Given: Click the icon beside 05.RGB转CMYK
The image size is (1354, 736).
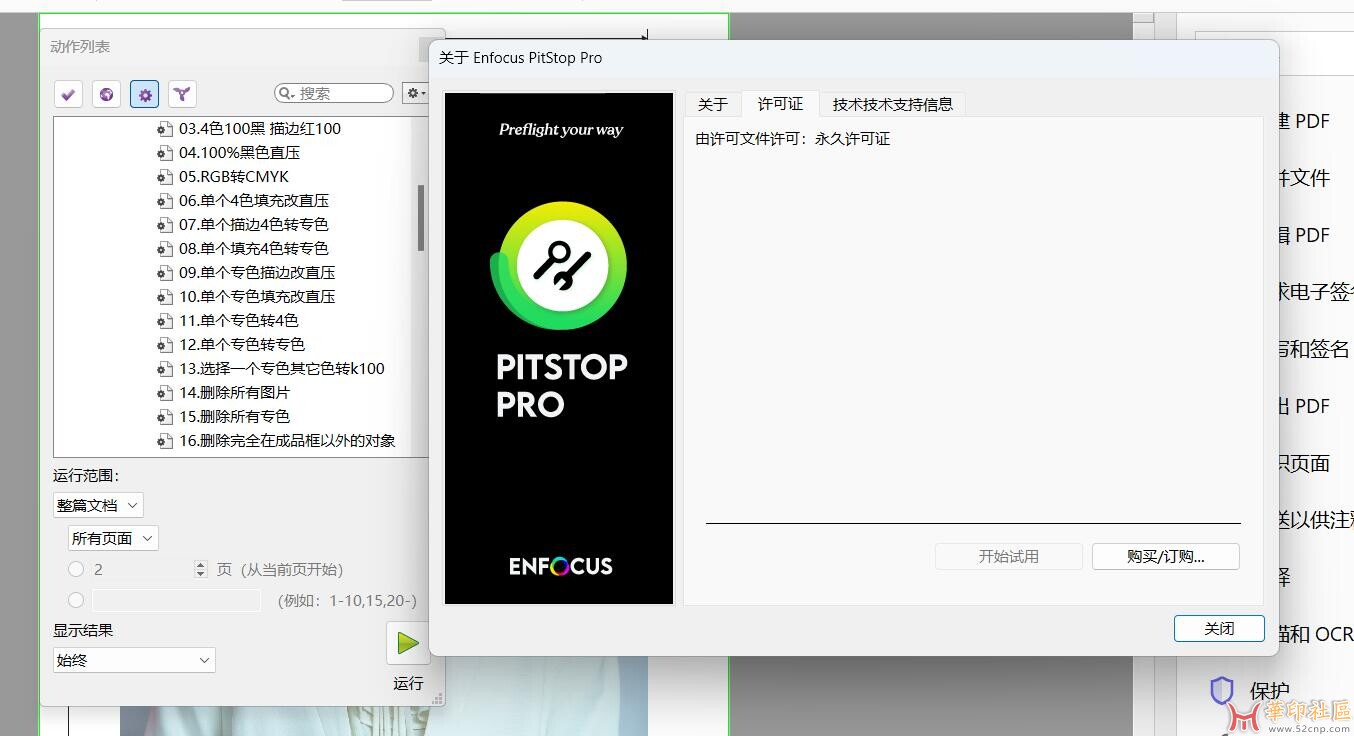Looking at the screenshot, I should pyautogui.click(x=165, y=177).
